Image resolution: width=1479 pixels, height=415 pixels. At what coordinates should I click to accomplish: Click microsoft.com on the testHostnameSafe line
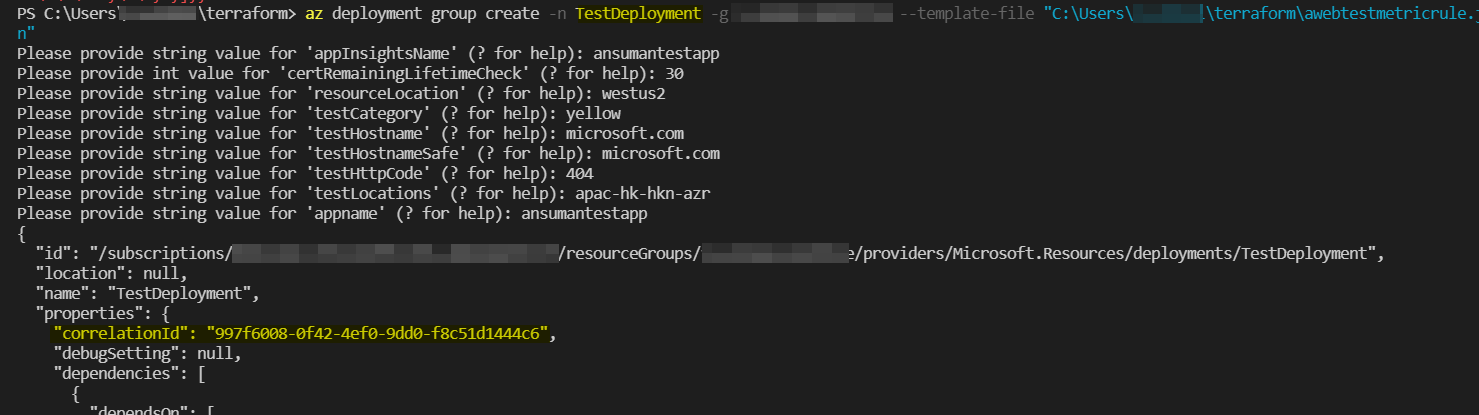coord(661,152)
